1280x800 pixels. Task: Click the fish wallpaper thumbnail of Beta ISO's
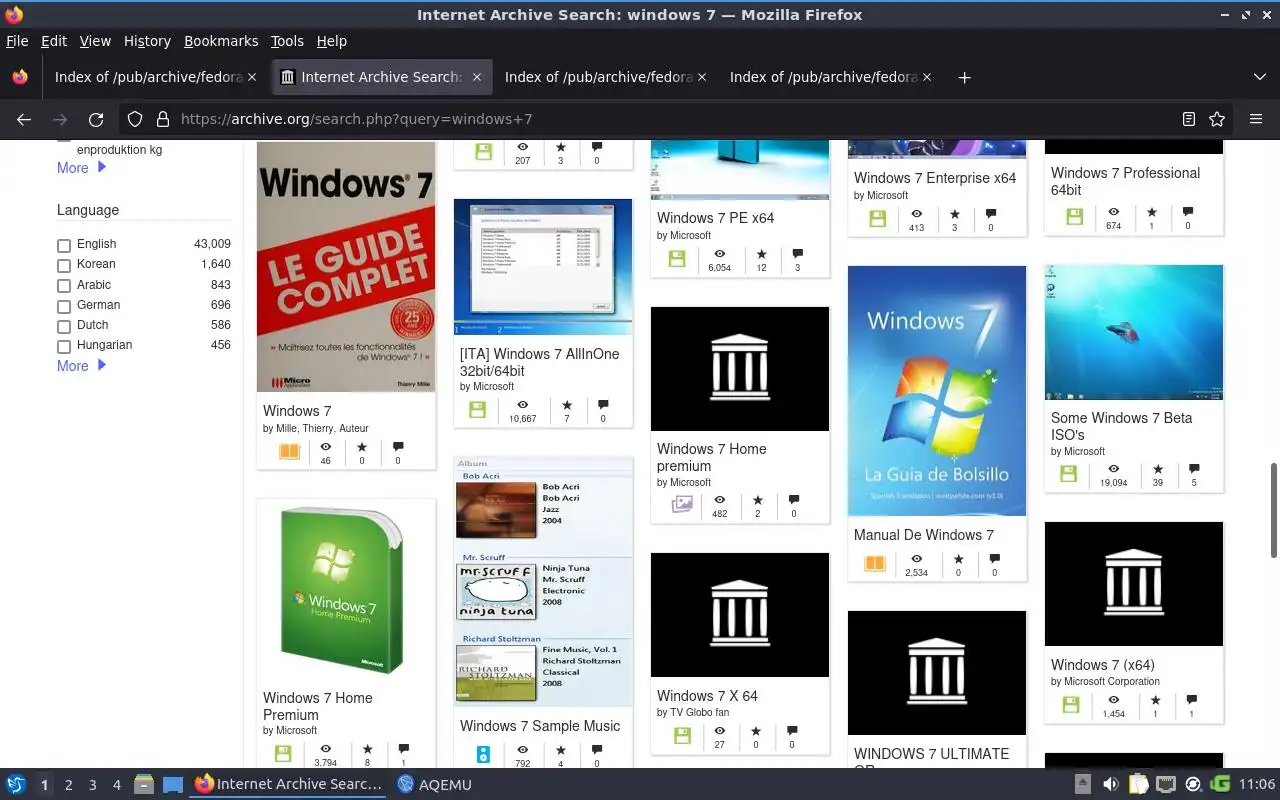tap(1134, 332)
